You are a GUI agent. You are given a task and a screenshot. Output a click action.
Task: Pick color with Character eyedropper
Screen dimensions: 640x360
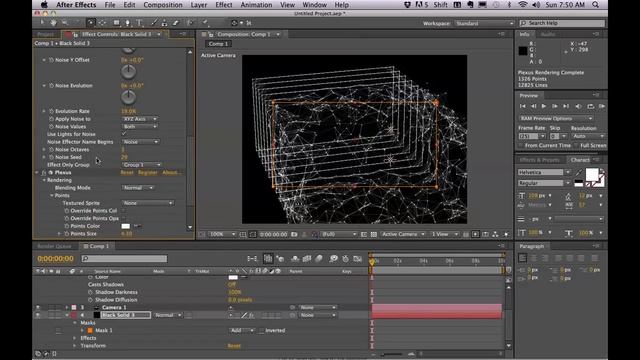[579, 173]
